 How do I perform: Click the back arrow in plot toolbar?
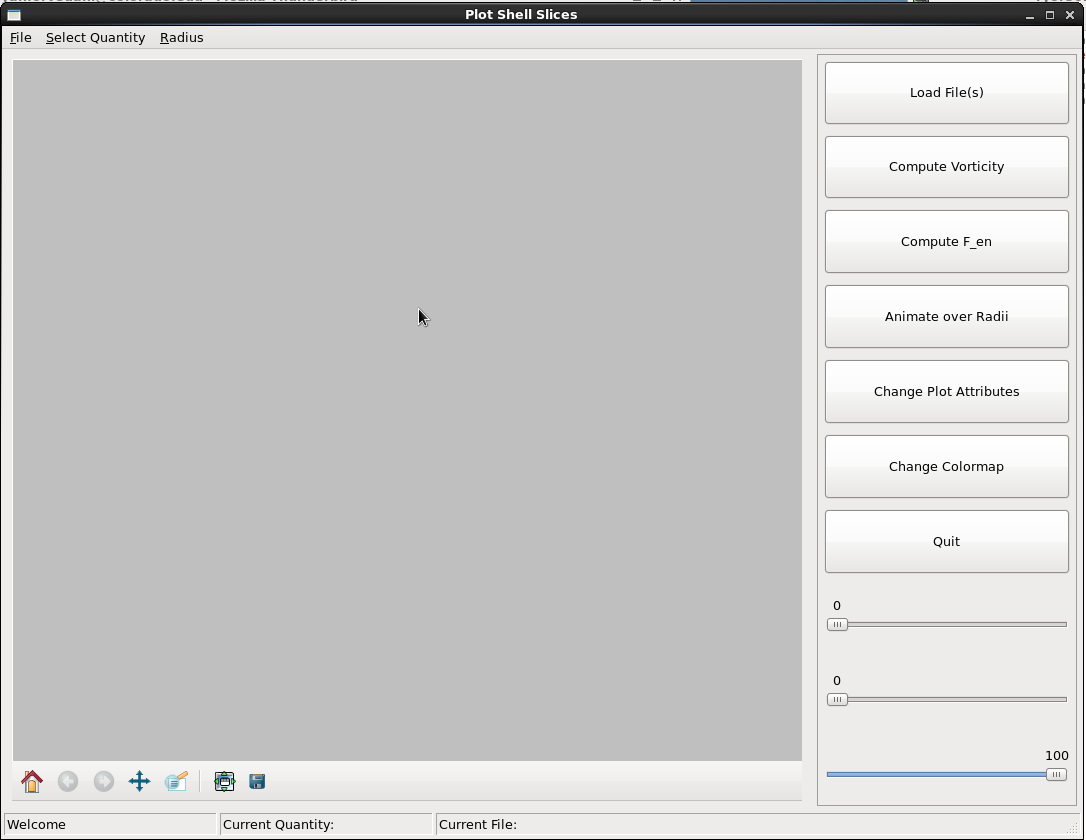68,781
